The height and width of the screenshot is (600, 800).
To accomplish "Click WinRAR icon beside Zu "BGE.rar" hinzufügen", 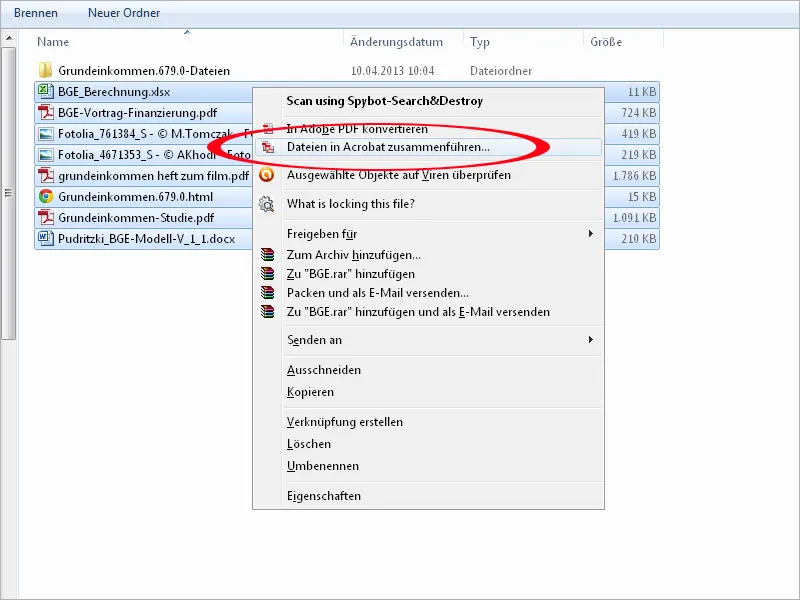I will [267, 273].
